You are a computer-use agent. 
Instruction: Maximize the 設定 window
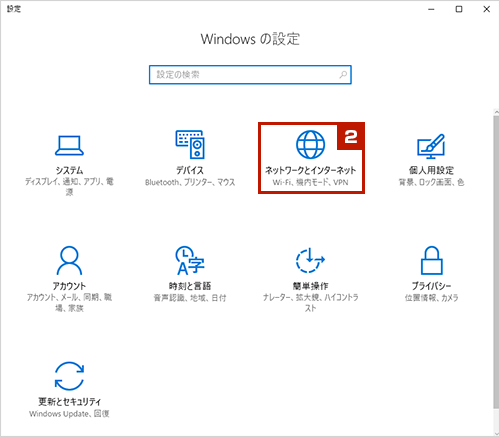459,9
